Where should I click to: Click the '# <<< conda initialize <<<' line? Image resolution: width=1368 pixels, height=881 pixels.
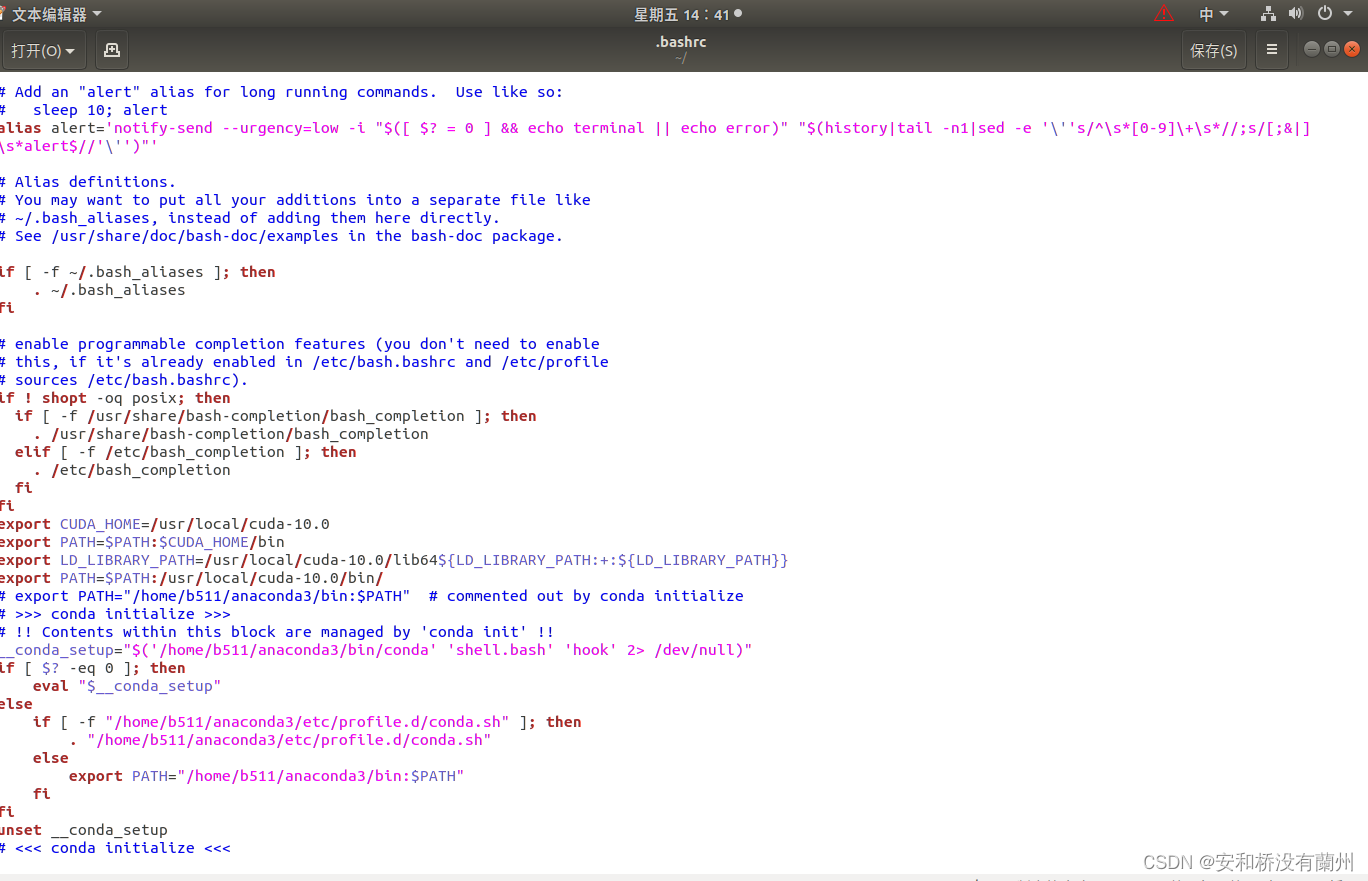tap(115, 848)
